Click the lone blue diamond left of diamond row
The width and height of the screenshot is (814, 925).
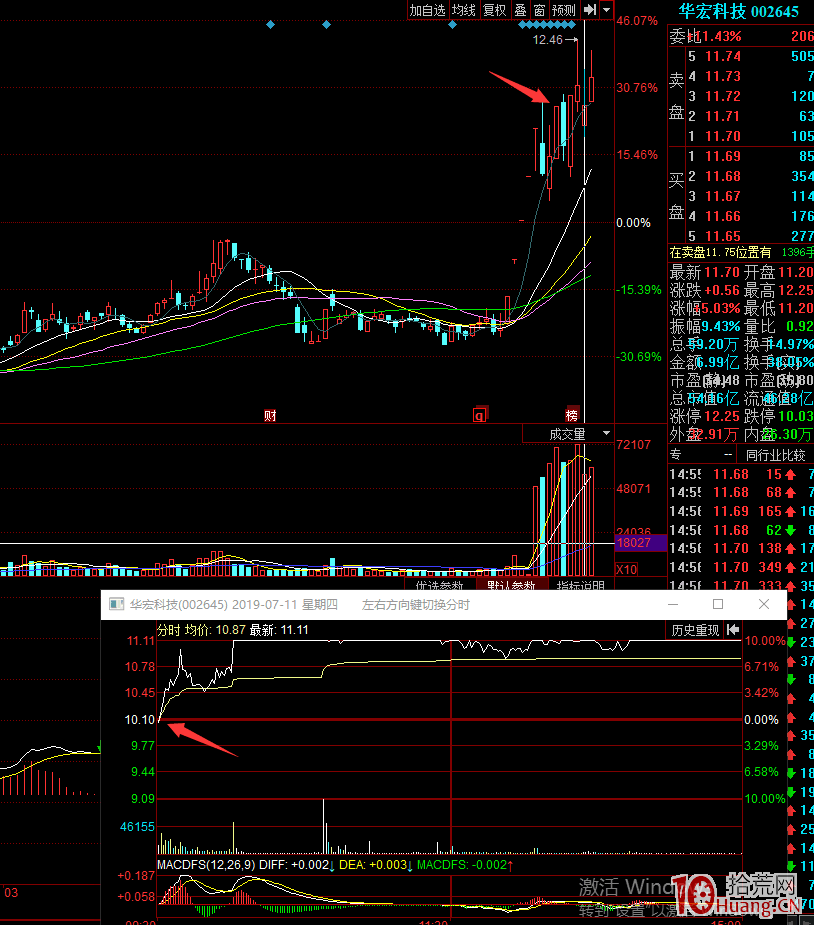[452, 24]
